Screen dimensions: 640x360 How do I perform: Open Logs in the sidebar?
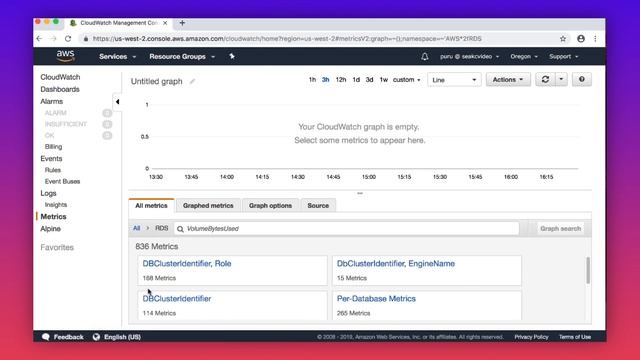(x=48, y=193)
